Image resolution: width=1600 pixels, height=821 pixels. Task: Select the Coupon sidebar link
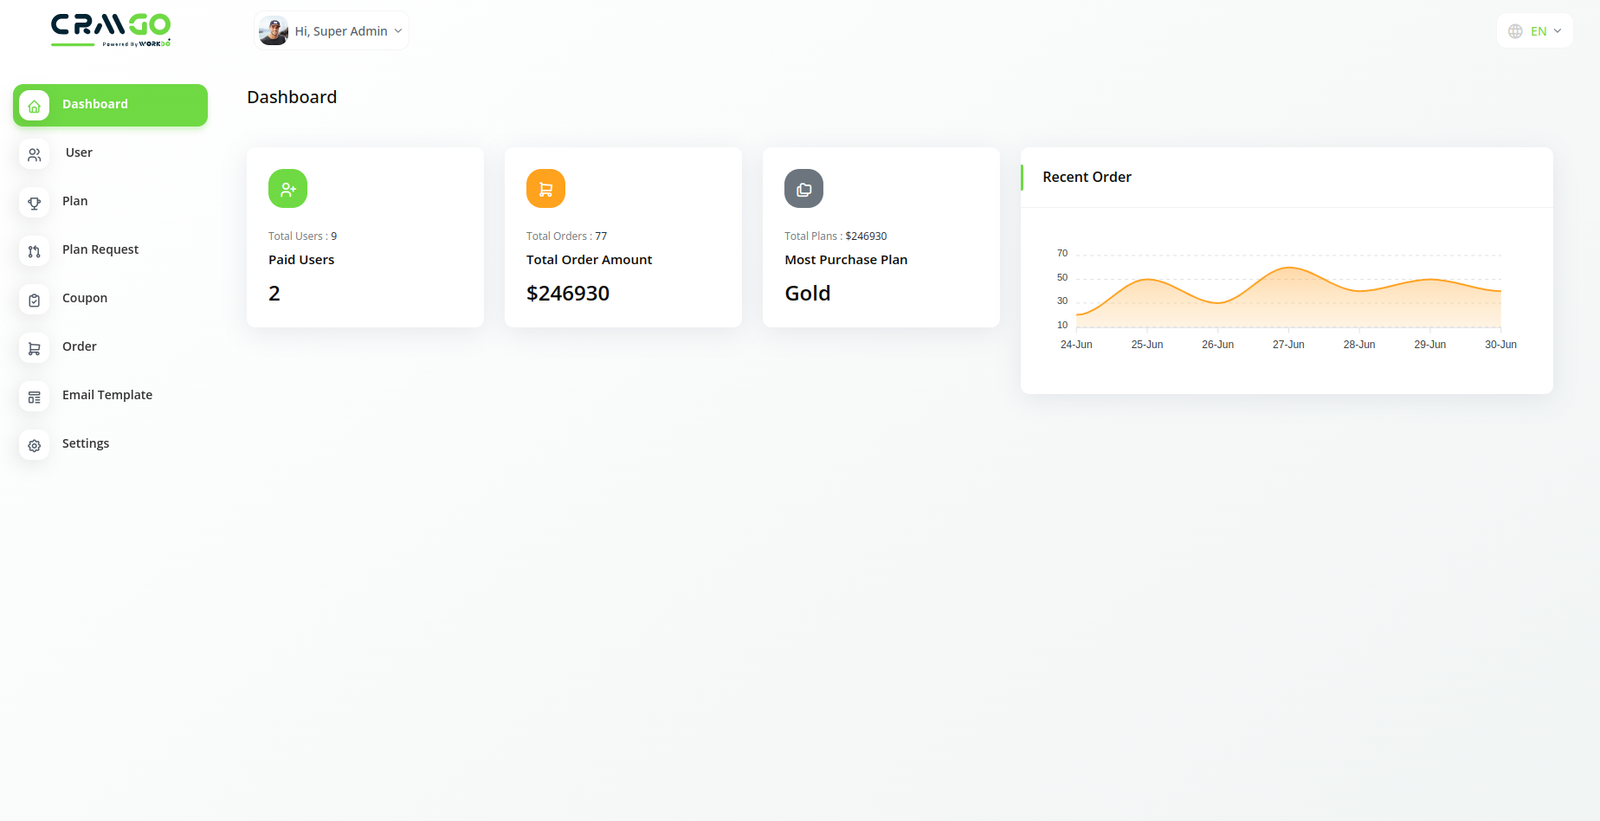(x=84, y=298)
